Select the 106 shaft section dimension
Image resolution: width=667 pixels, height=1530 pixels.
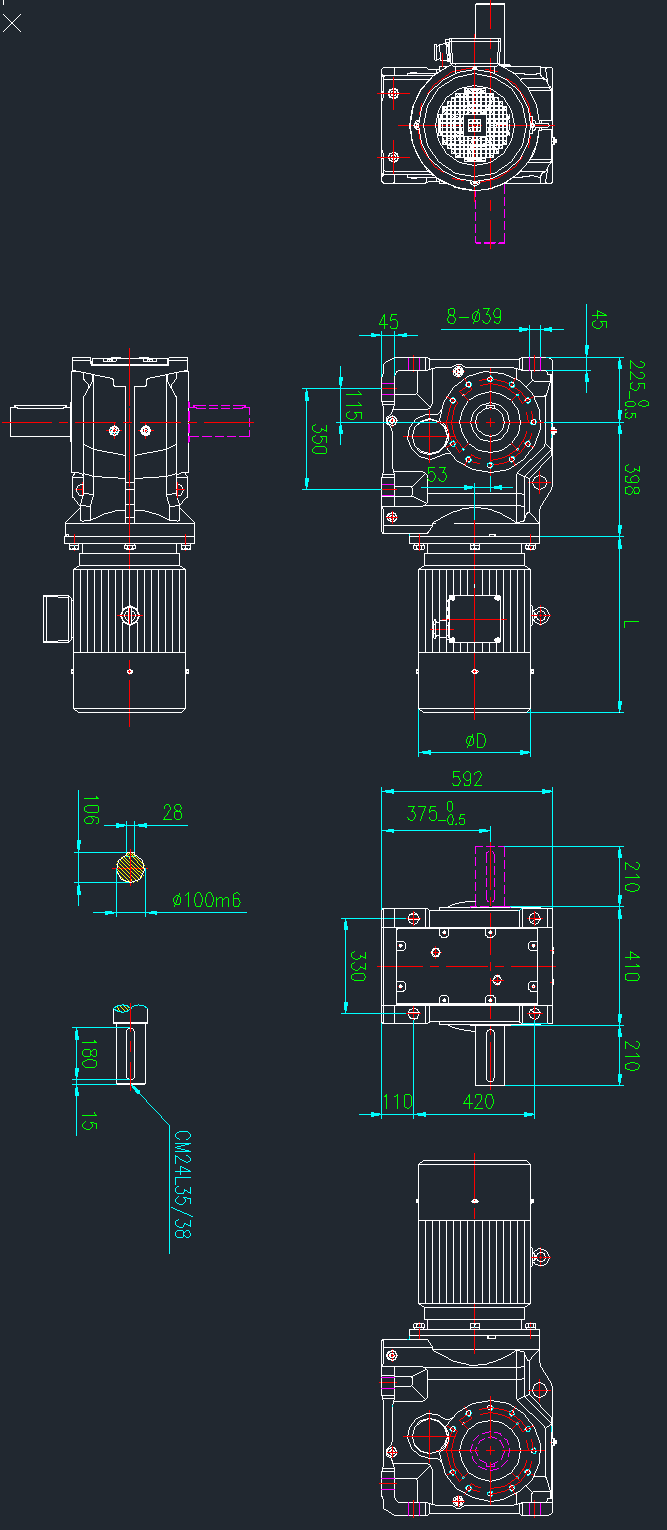90,812
